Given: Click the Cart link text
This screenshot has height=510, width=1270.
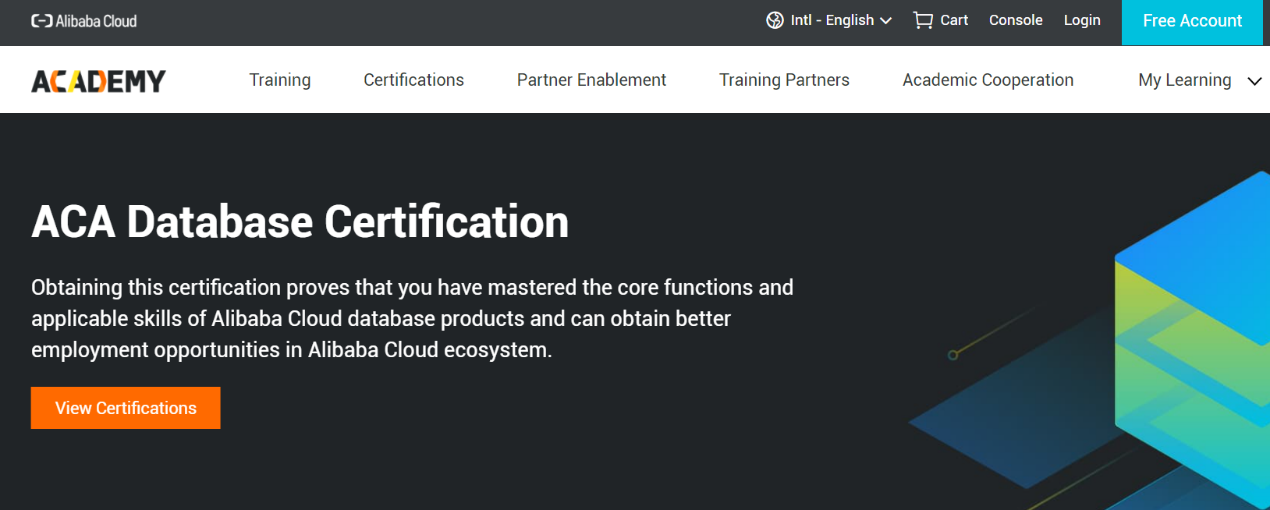Looking at the screenshot, I should pyautogui.click(x=954, y=21).
